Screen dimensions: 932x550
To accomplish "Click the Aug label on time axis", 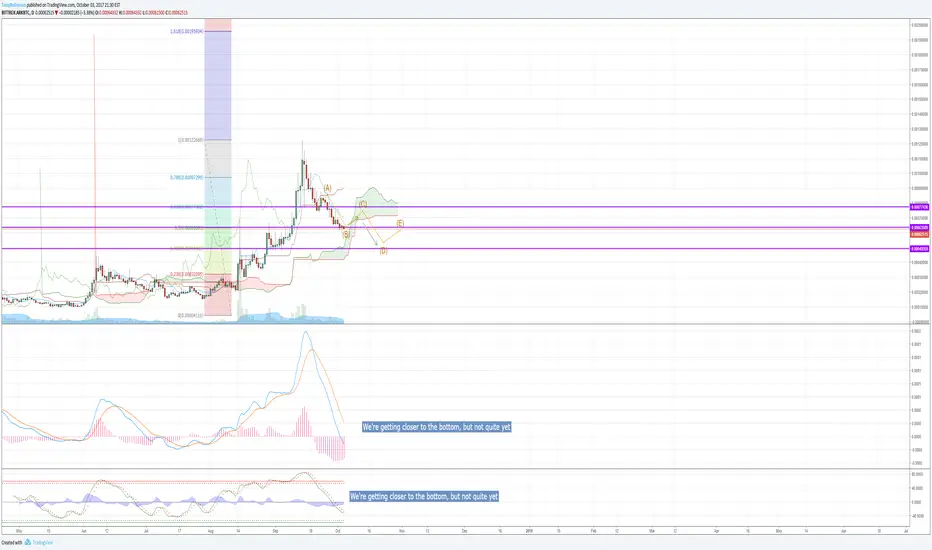I will [210, 530].
